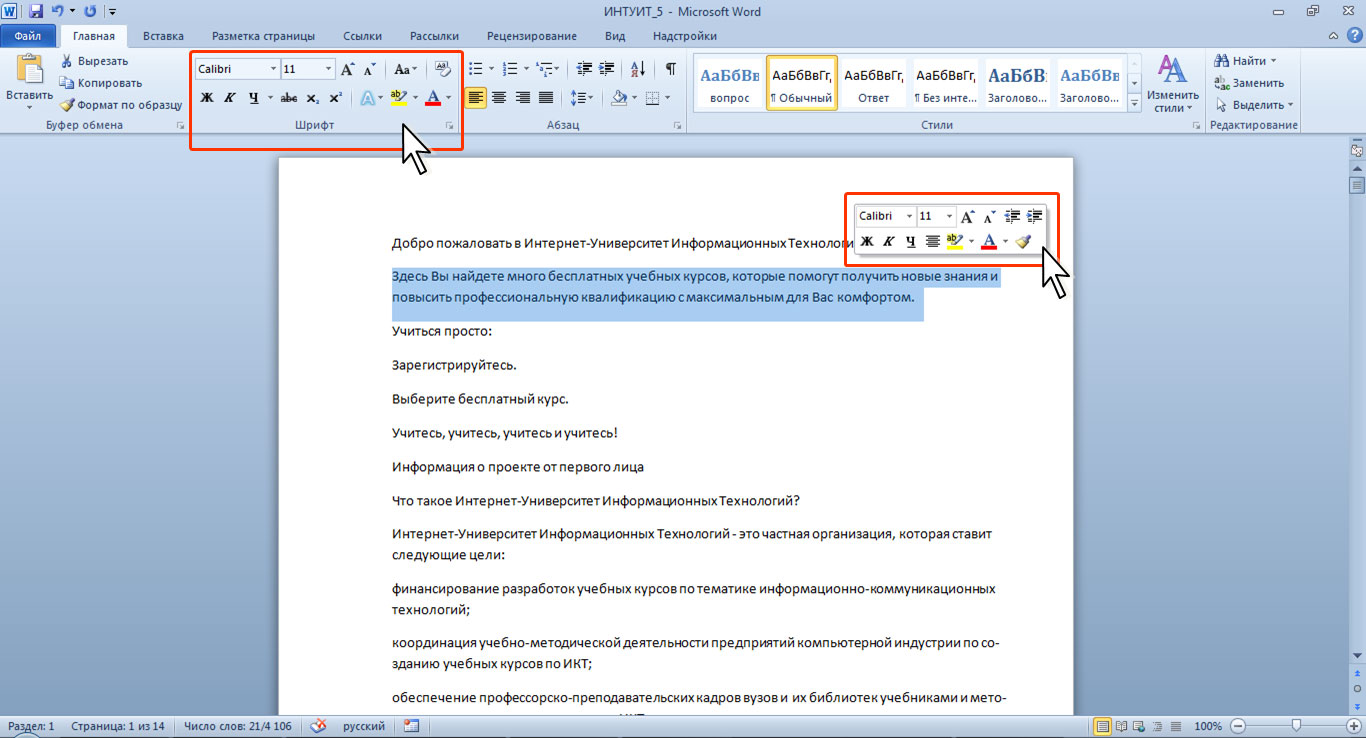Screen dimensions: 1366x738
Task: Click ribbon yellow text highlight color button
Action: (x=398, y=98)
